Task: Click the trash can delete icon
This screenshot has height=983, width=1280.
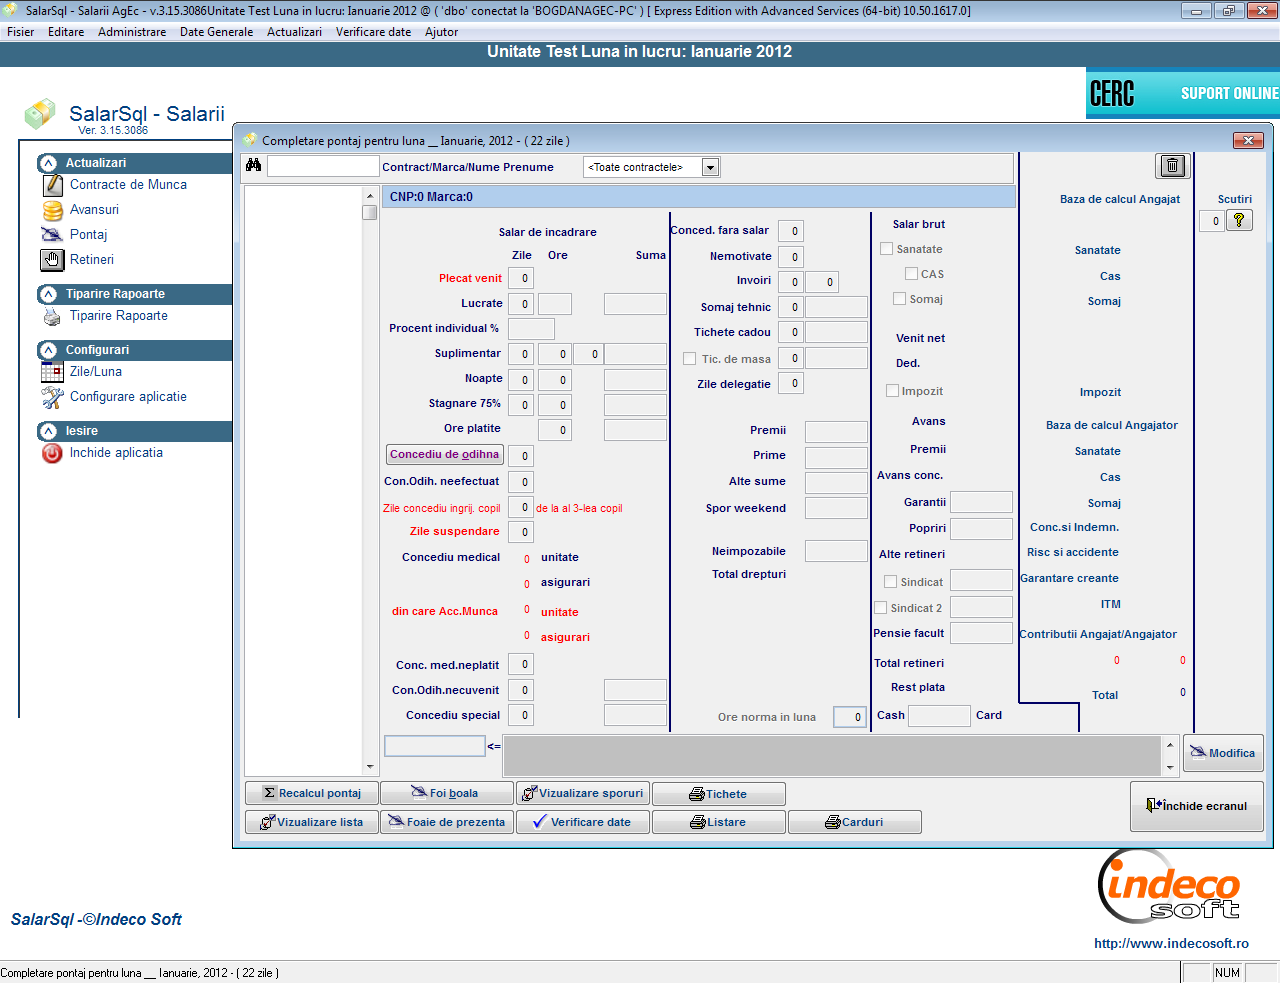Action: click(1172, 166)
